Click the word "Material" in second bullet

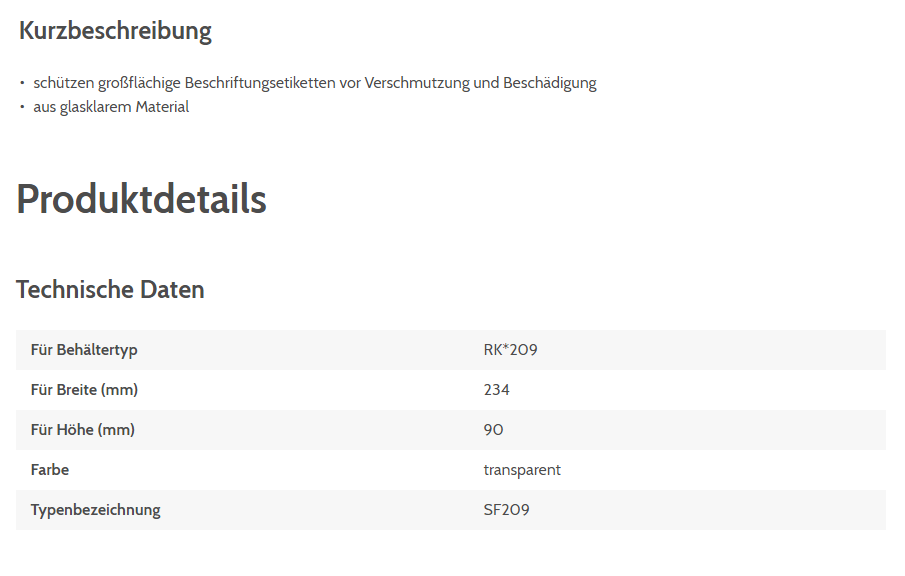tap(162, 107)
